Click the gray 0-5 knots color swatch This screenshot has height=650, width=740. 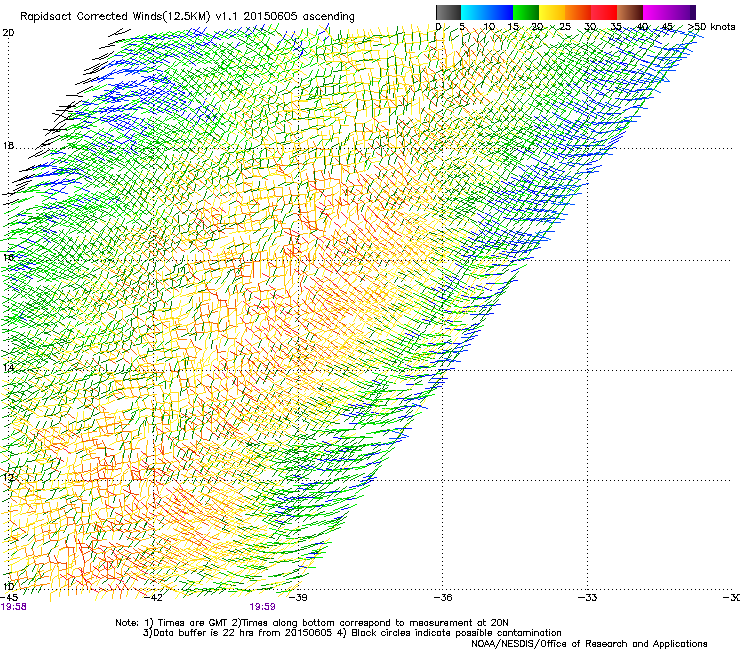coord(448,12)
